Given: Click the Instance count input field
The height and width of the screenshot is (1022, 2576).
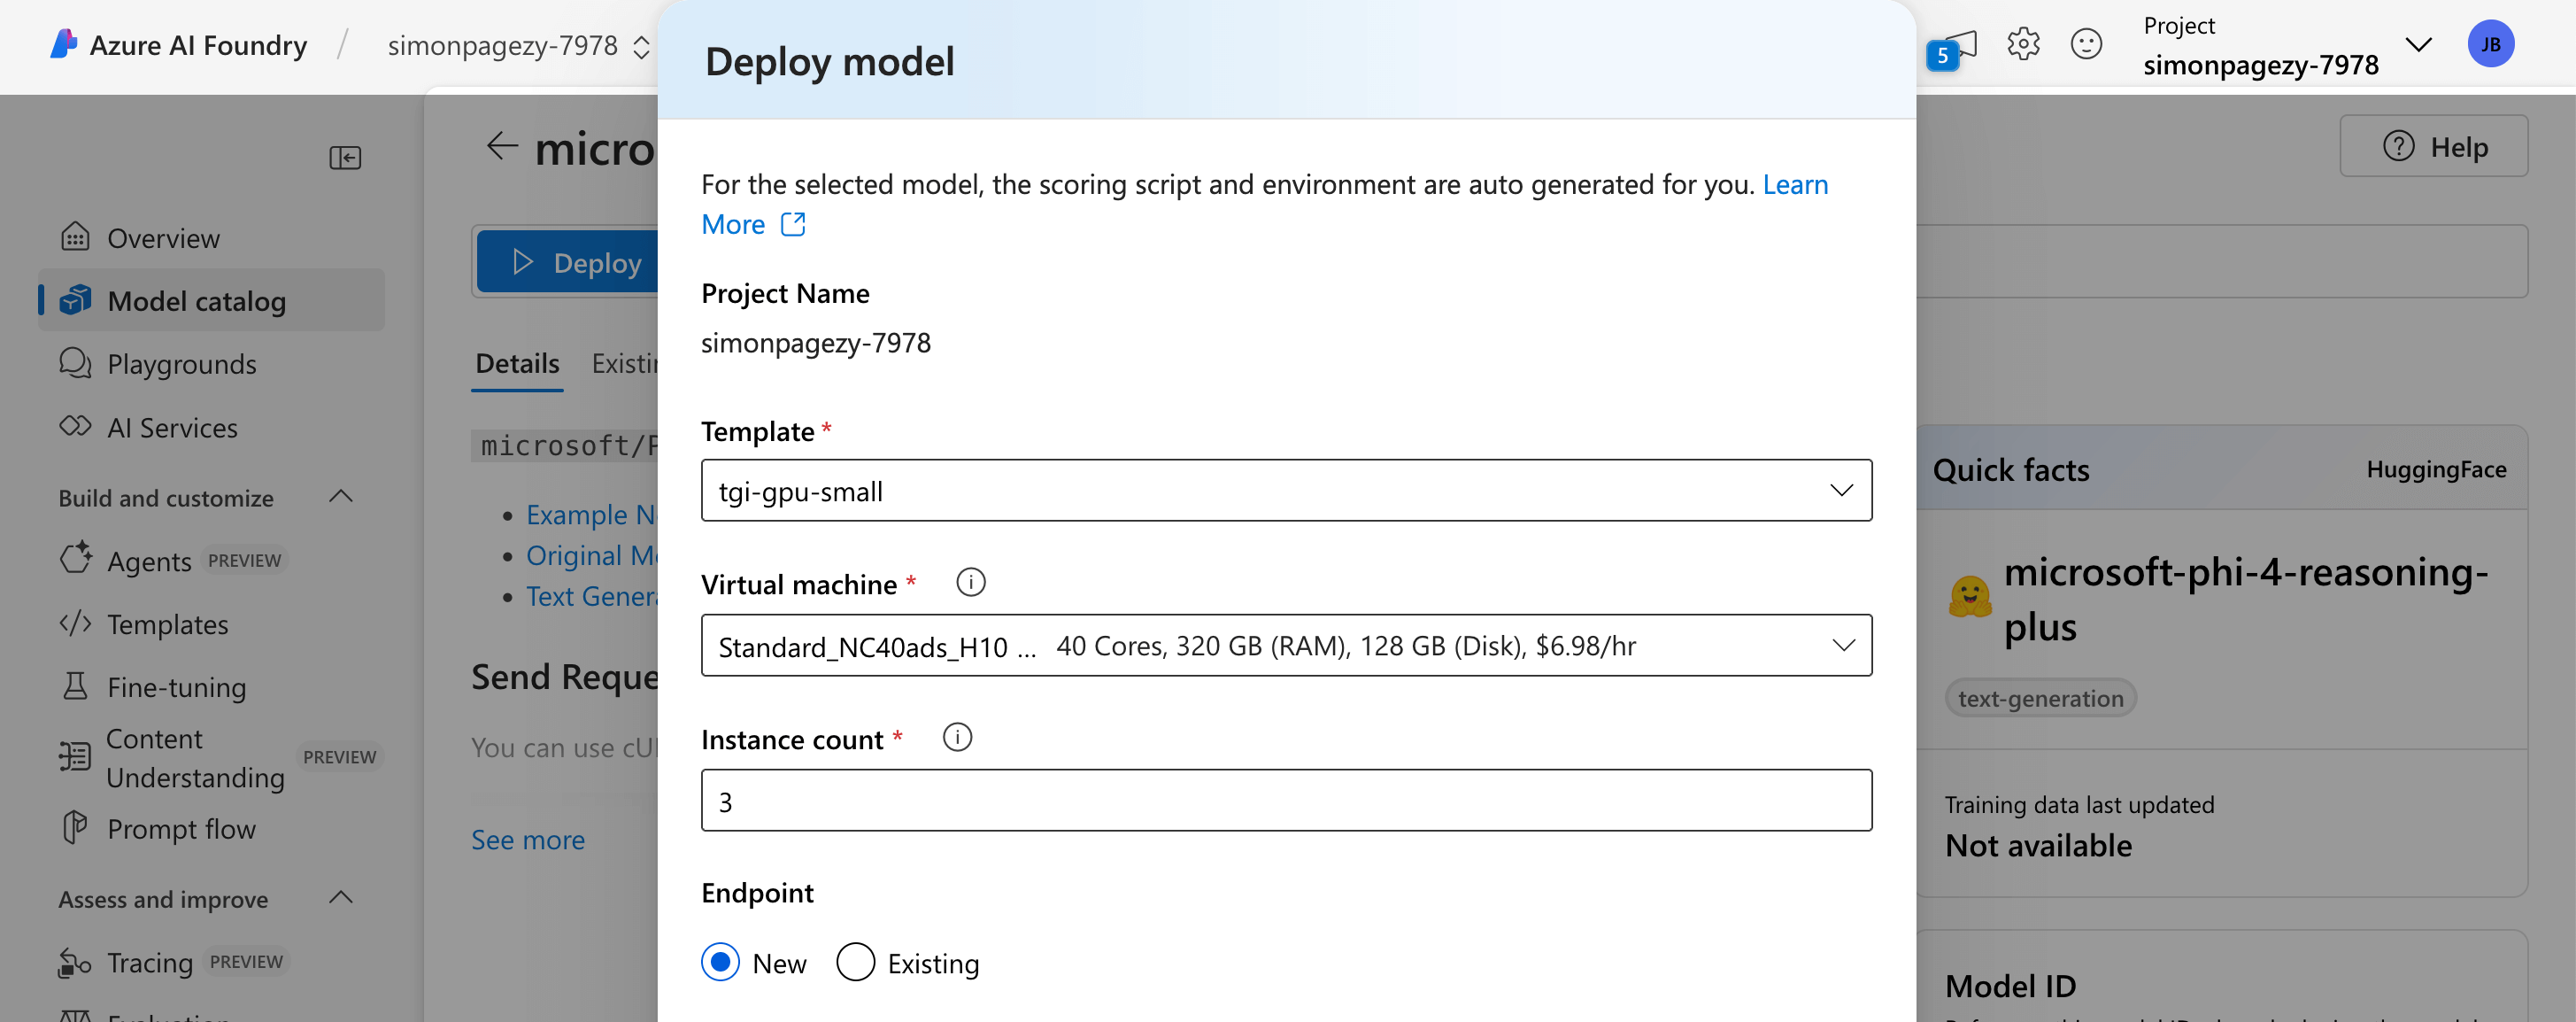Looking at the screenshot, I should [x=1286, y=800].
